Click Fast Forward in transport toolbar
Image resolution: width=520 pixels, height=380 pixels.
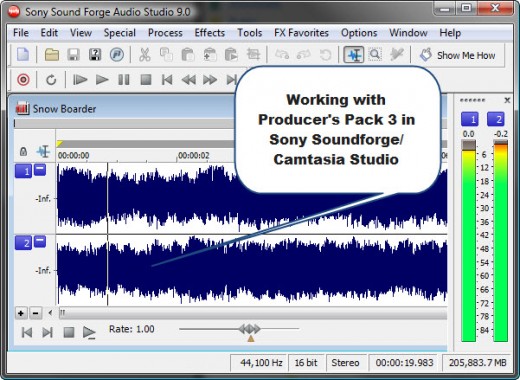pyautogui.click(x=210, y=80)
